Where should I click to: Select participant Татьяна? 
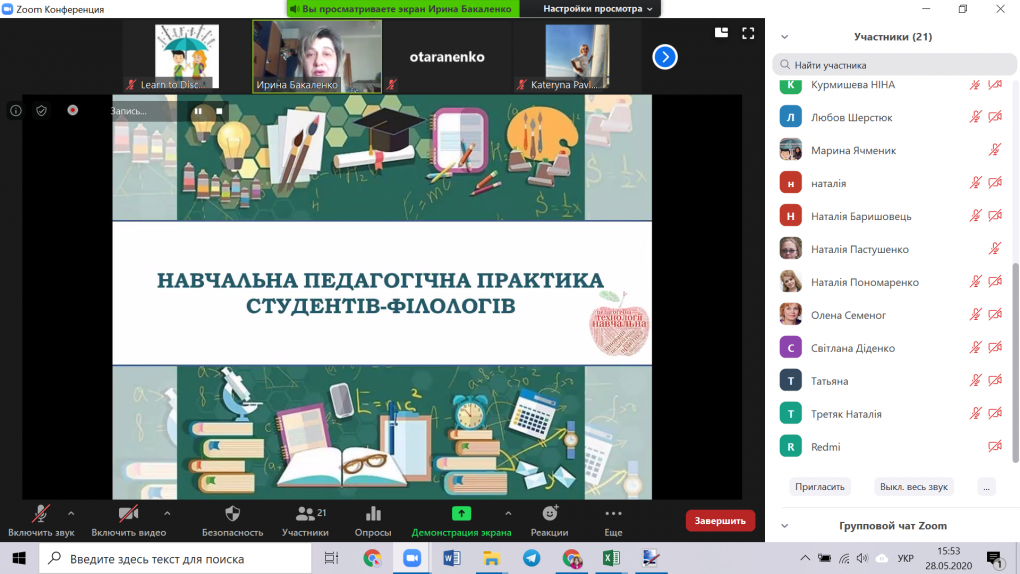(x=892, y=381)
